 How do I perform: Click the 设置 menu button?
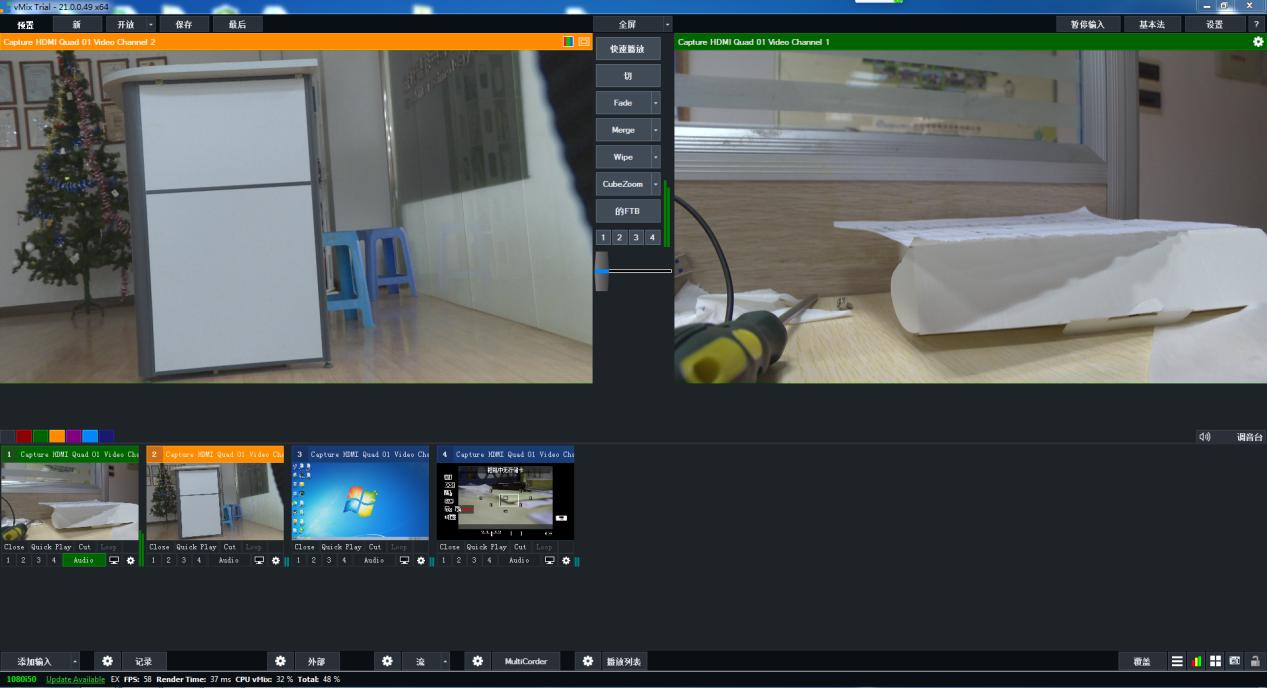coord(1214,24)
